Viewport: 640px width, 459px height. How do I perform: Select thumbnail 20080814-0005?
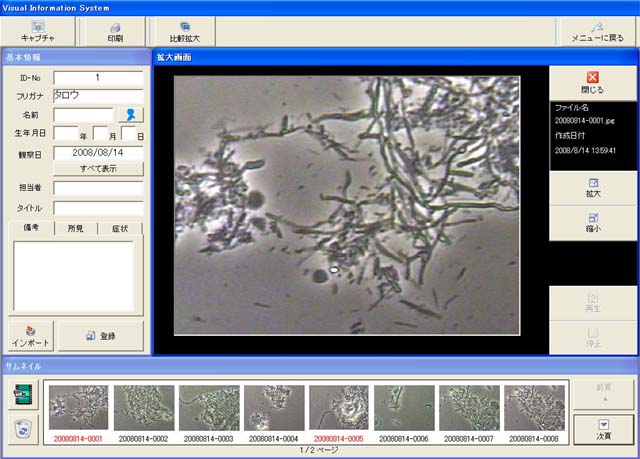[338, 412]
